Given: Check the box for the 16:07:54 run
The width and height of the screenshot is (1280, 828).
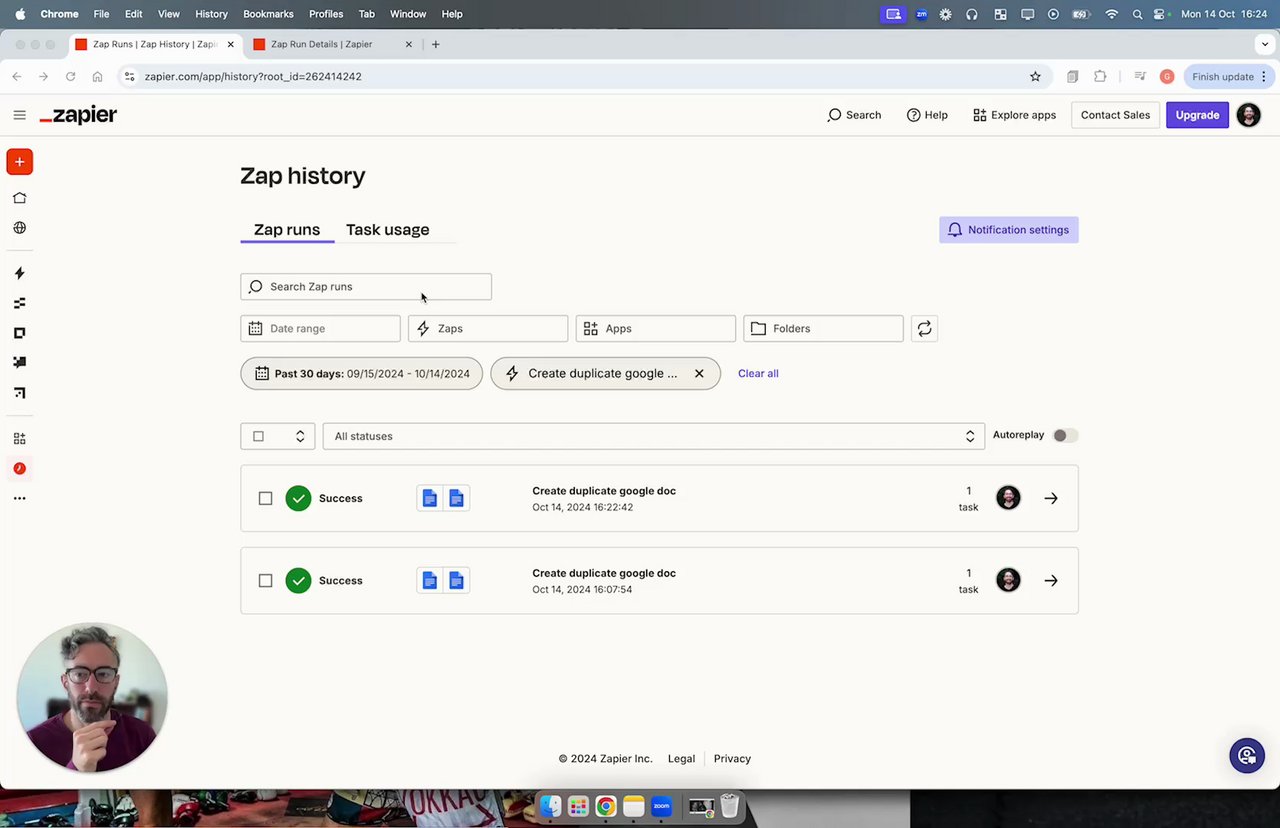Looking at the screenshot, I should tap(265, 580).
